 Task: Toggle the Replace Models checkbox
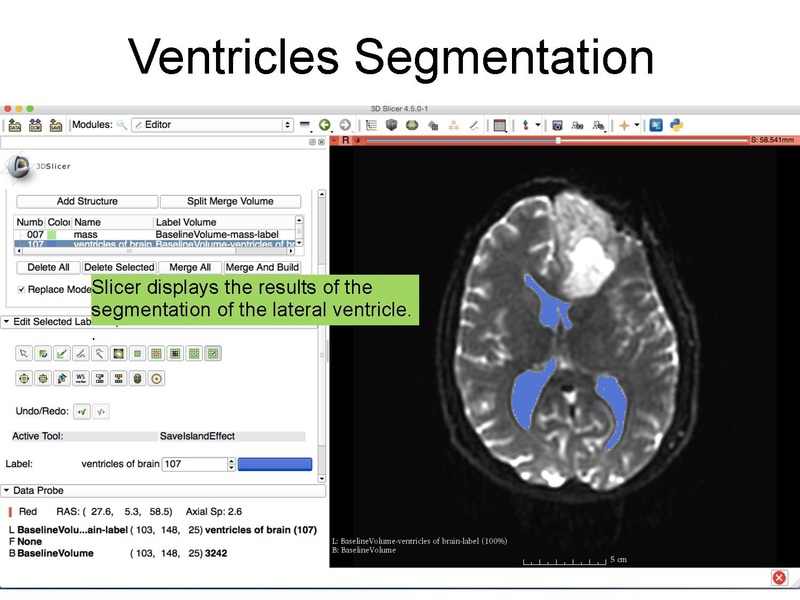(x=20, y=288)
